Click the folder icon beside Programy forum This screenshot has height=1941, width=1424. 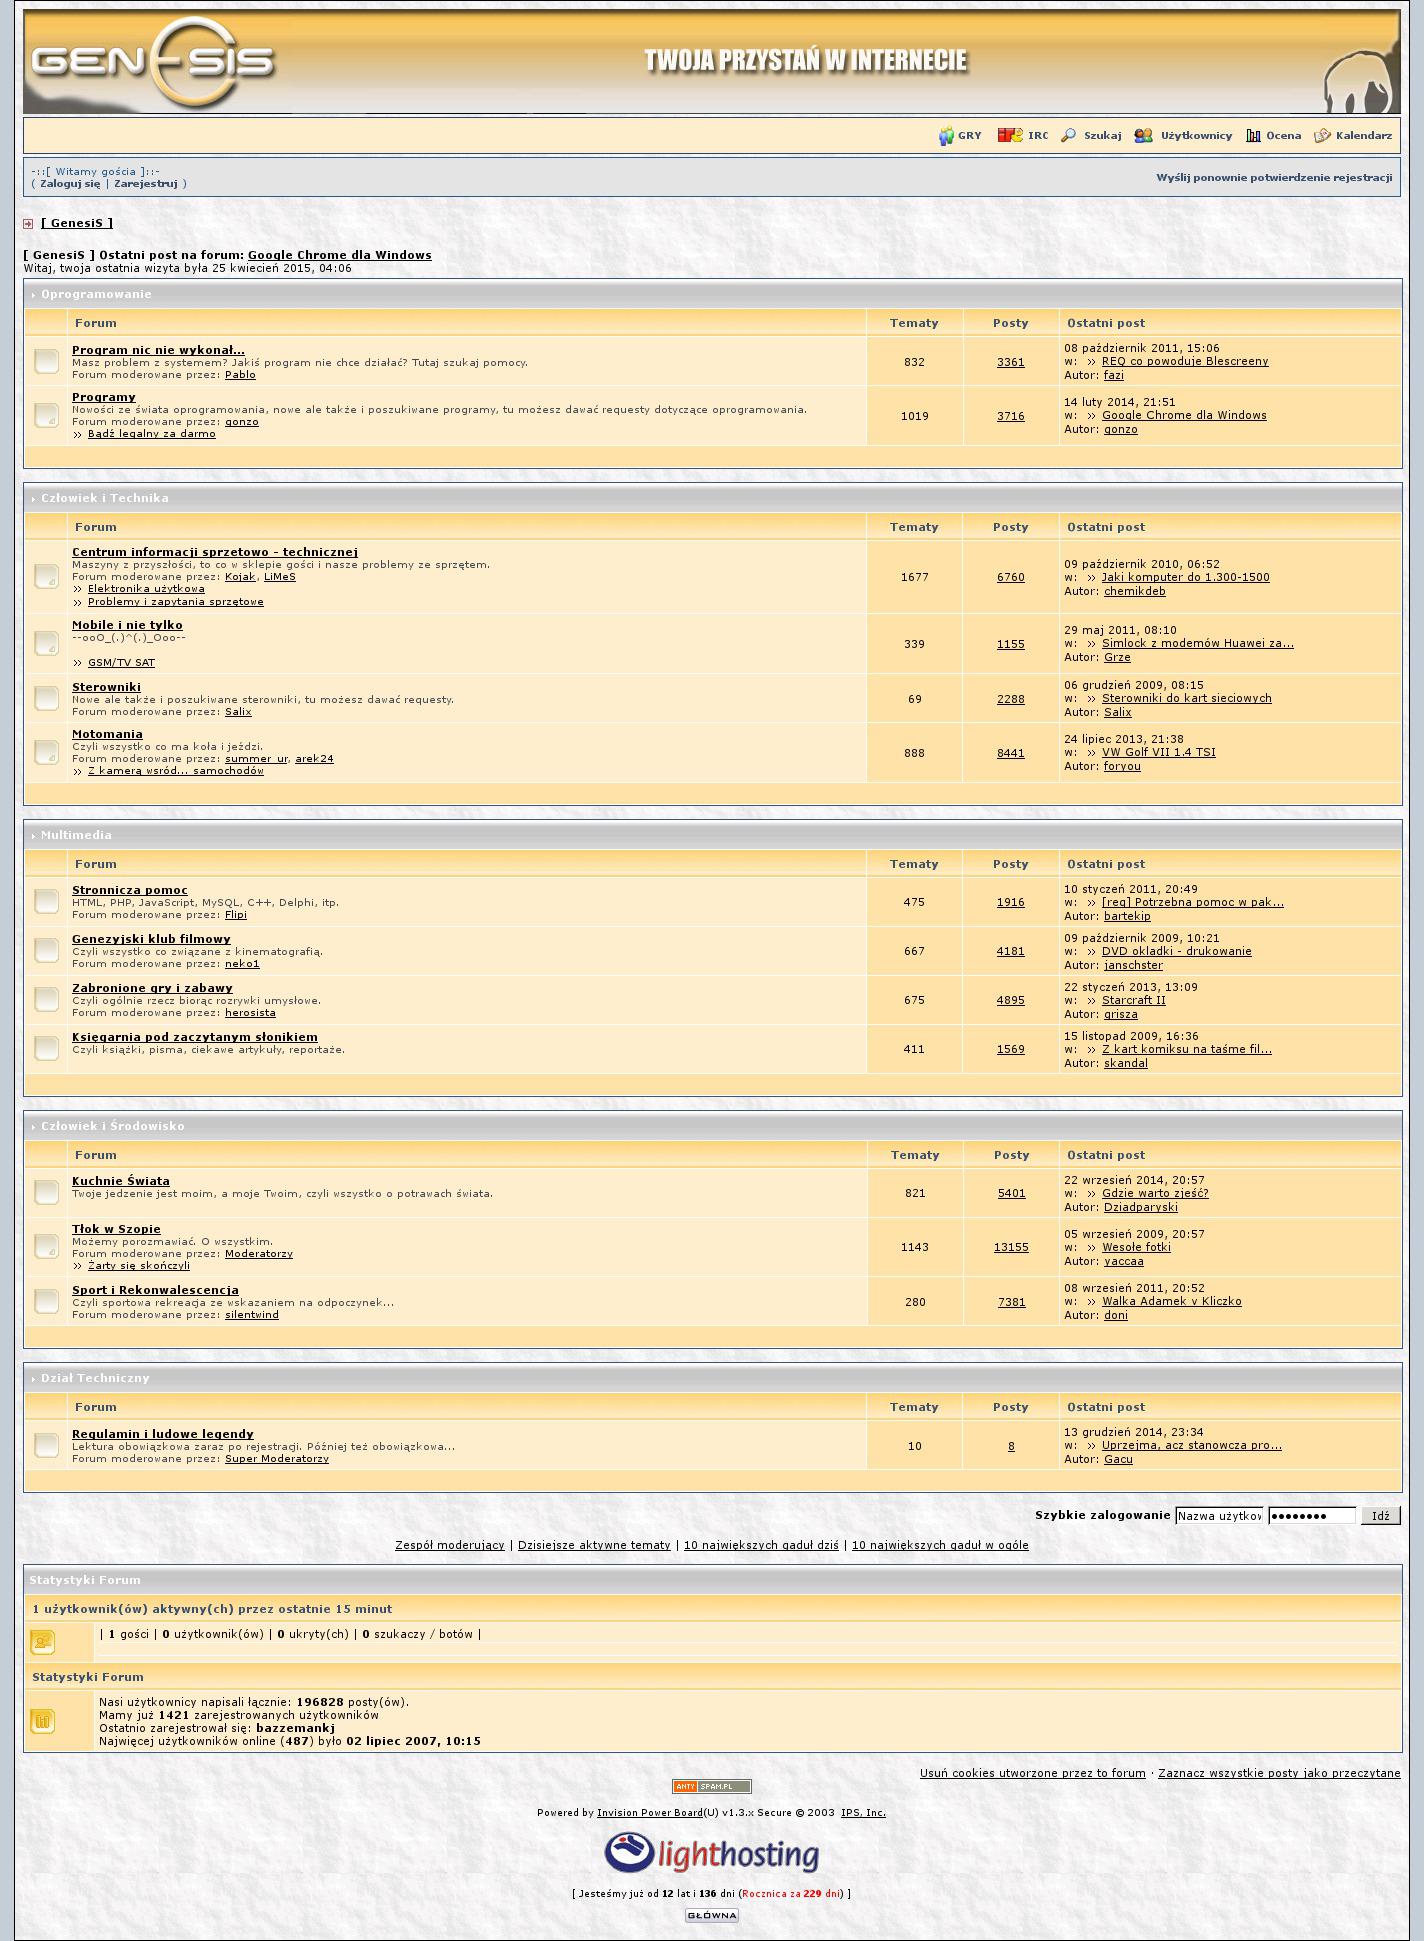pos(46,415)
